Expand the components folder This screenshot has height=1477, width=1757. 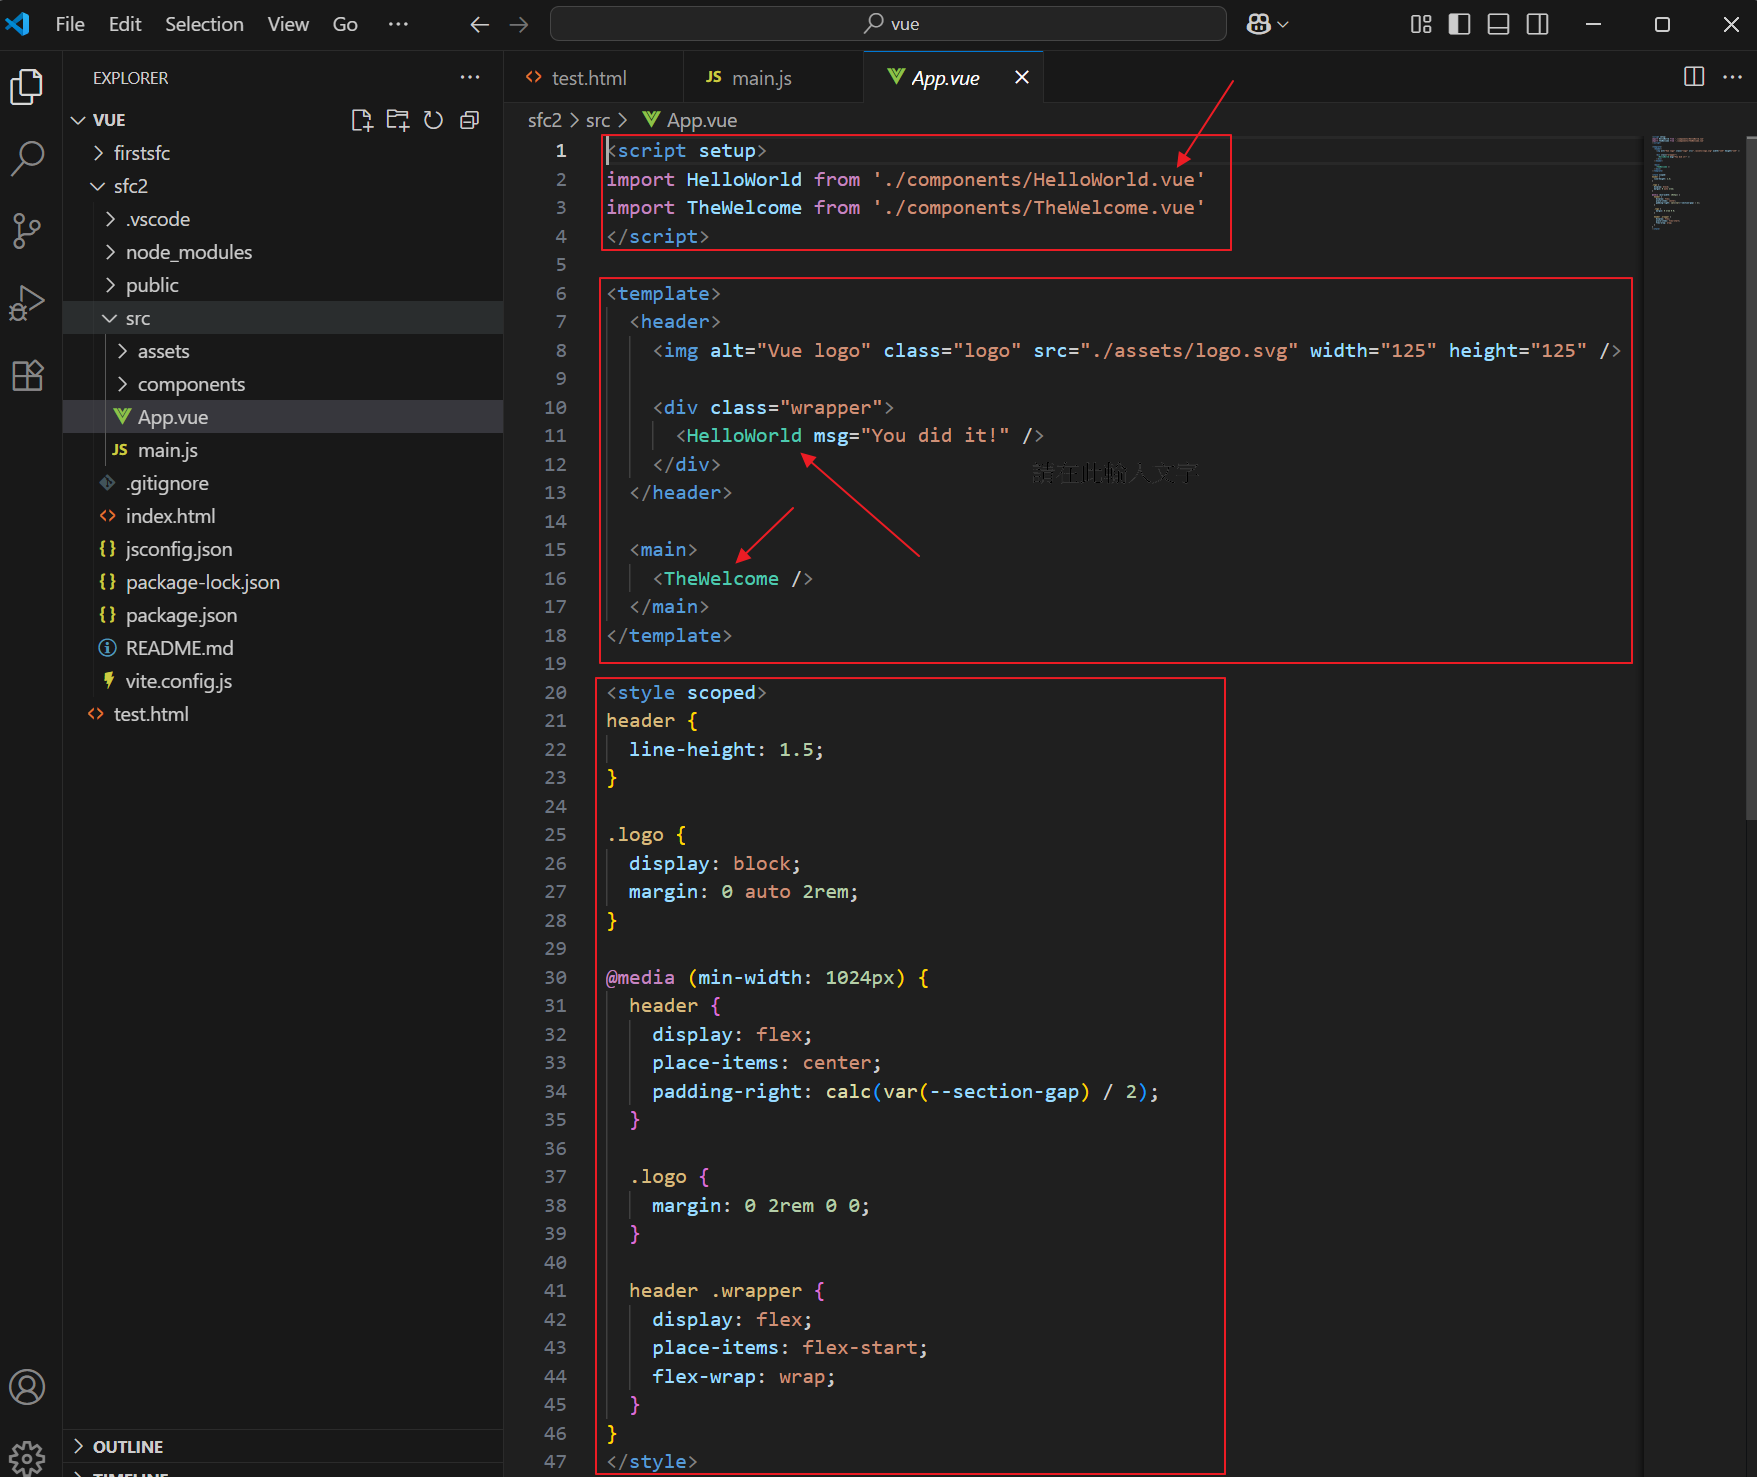tap(190, 384)
